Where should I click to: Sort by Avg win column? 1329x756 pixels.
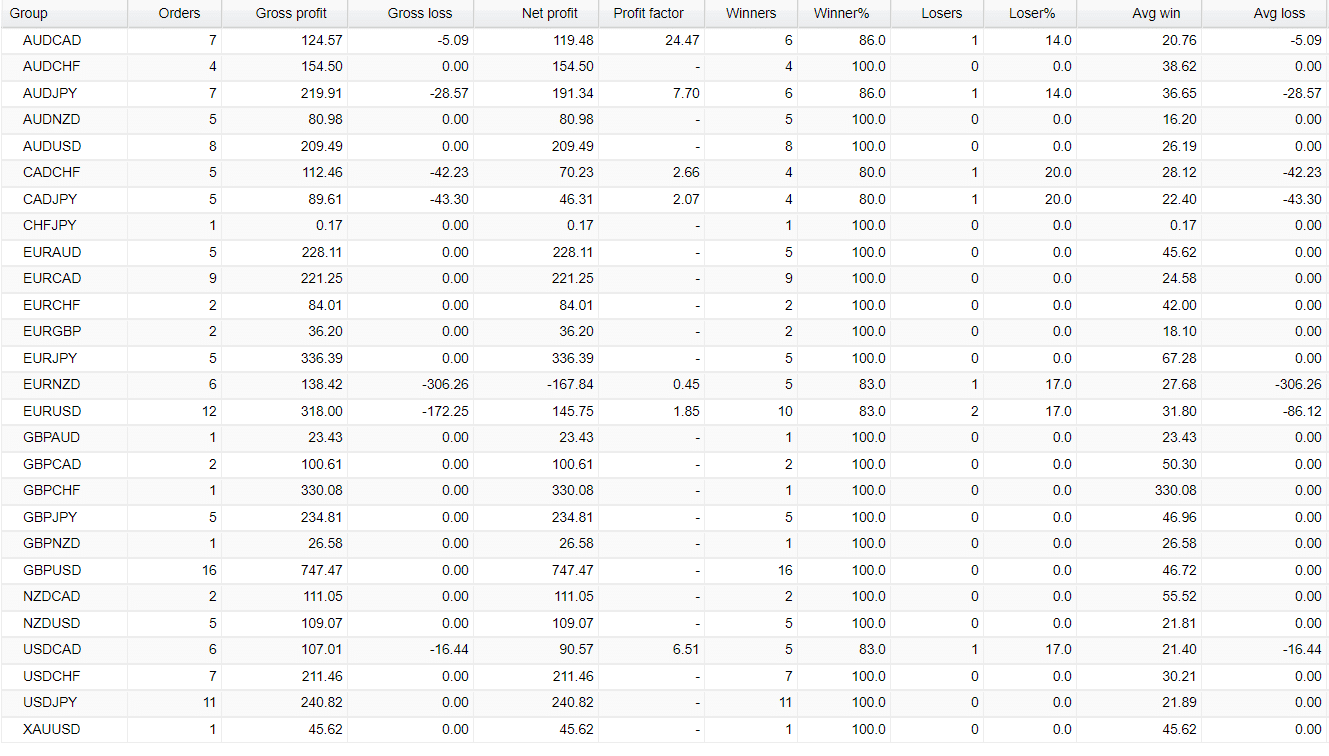[x=1139, y=14]
